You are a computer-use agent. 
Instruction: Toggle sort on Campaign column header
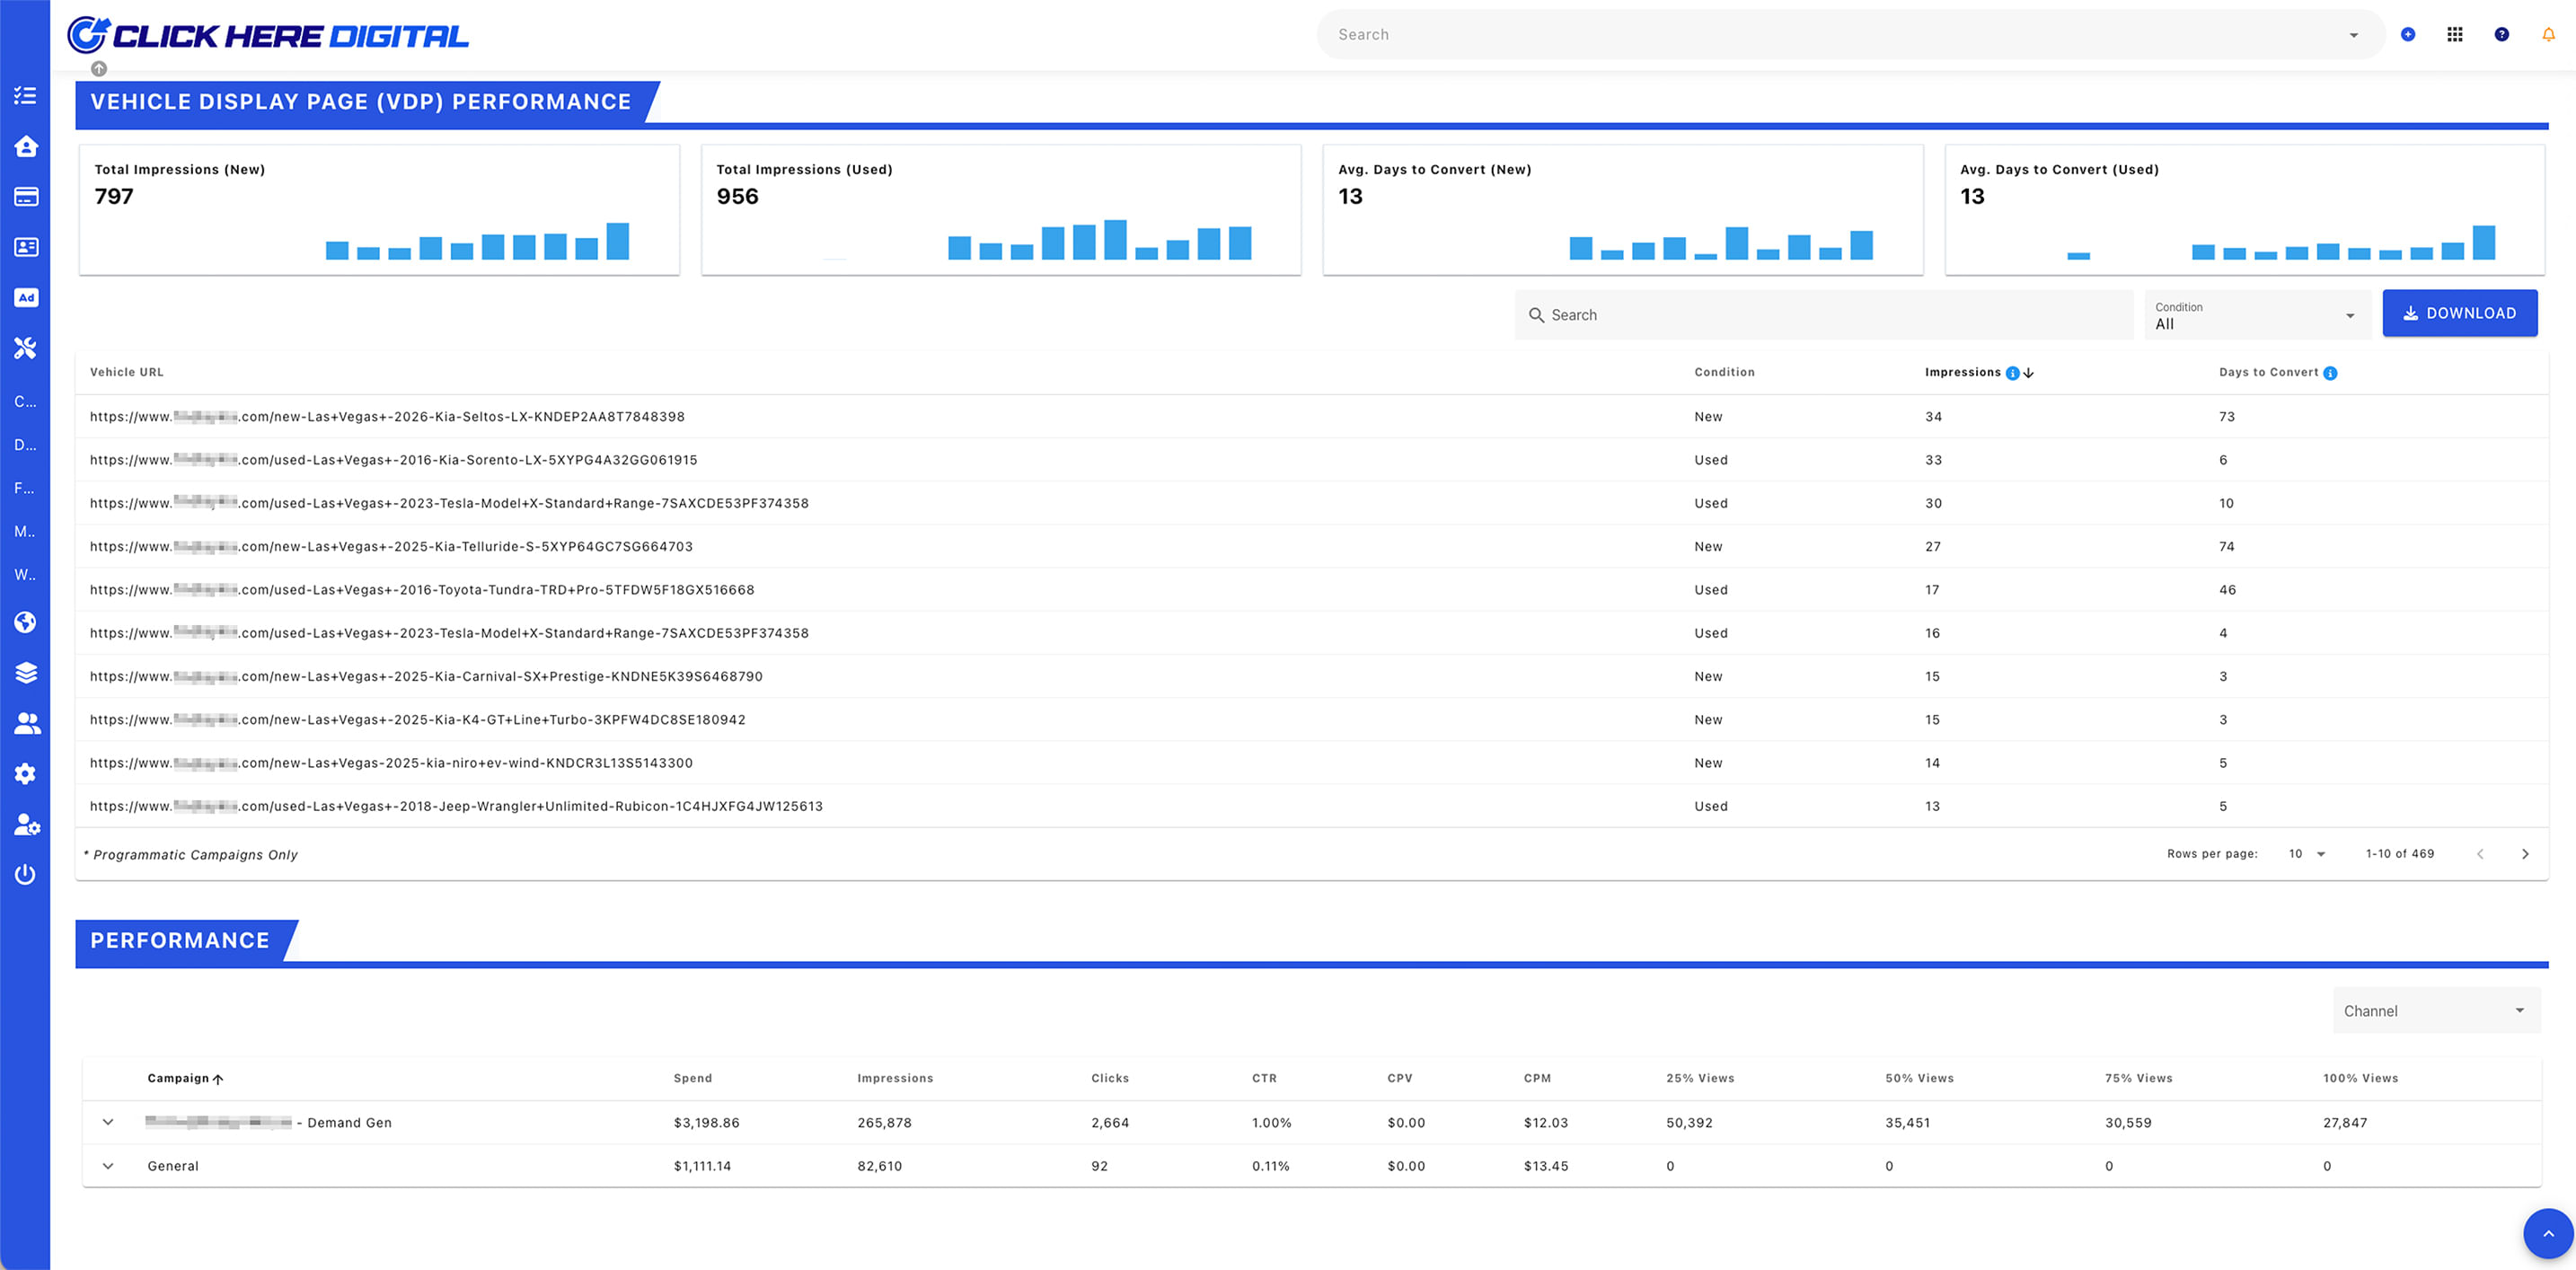178,1078
